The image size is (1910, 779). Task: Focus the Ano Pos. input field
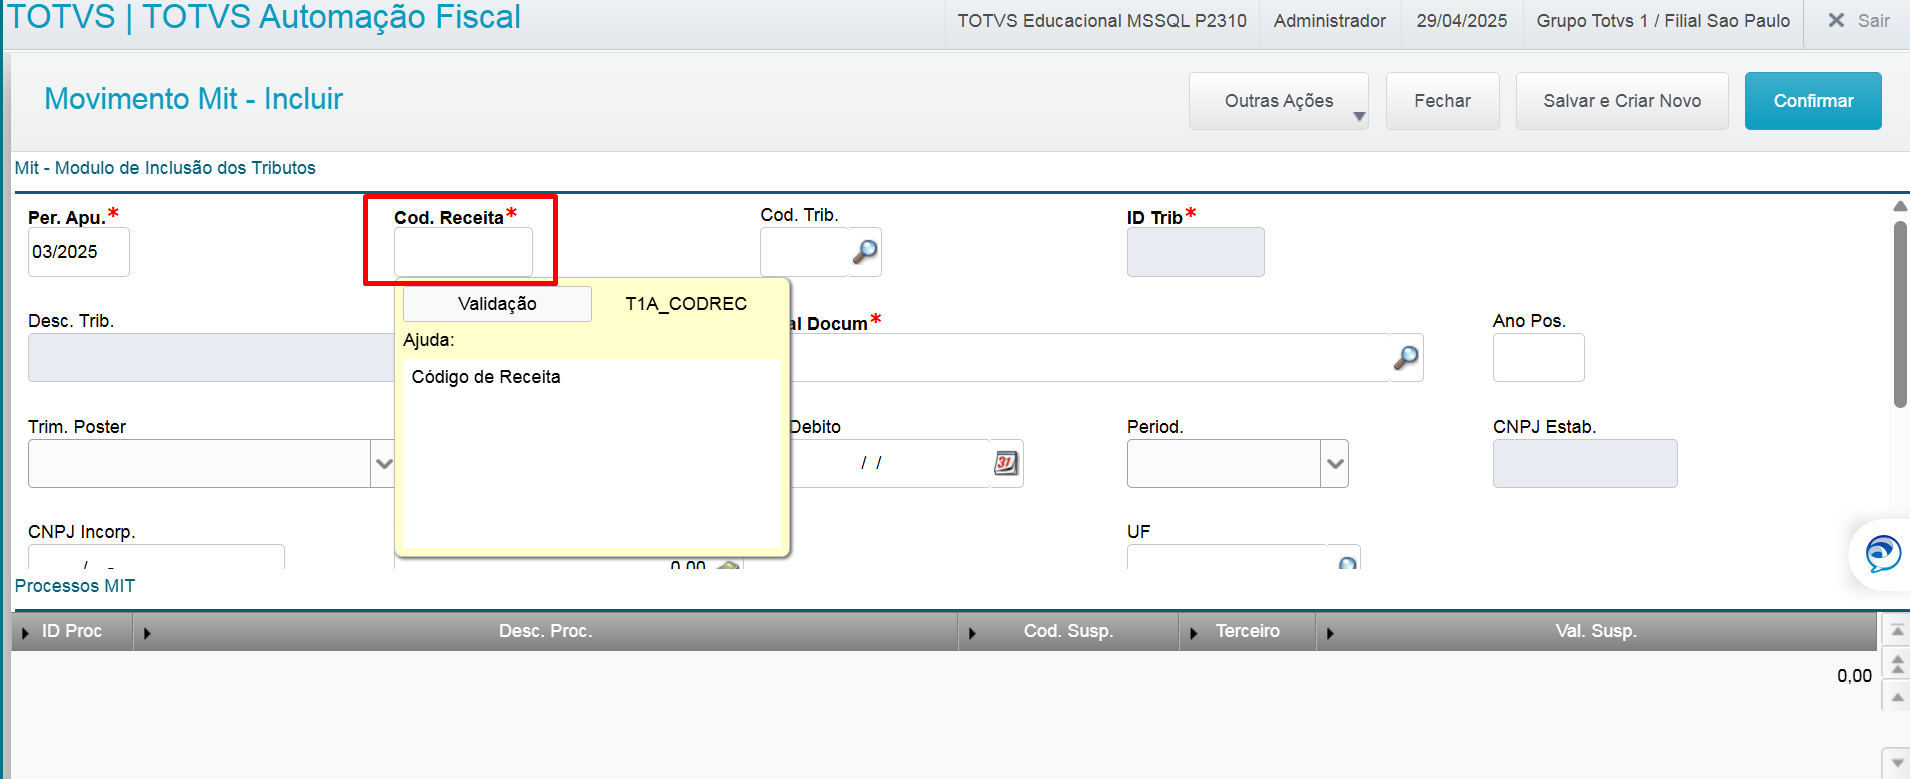(1538, 357)
